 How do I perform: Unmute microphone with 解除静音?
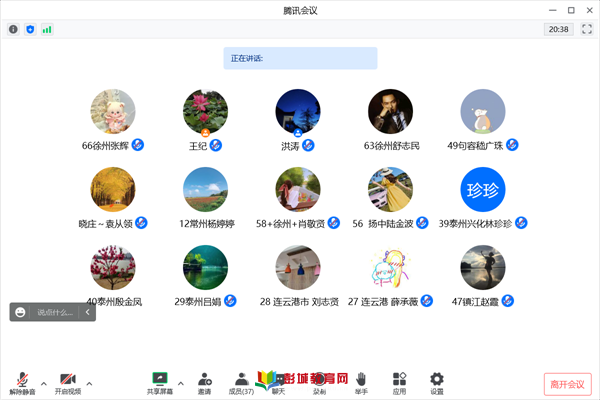pyautogui.click(x=23, y=383)
